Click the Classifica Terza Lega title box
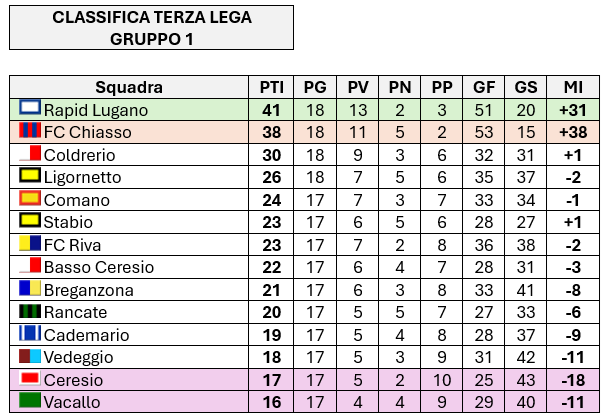 pos(152,28)
